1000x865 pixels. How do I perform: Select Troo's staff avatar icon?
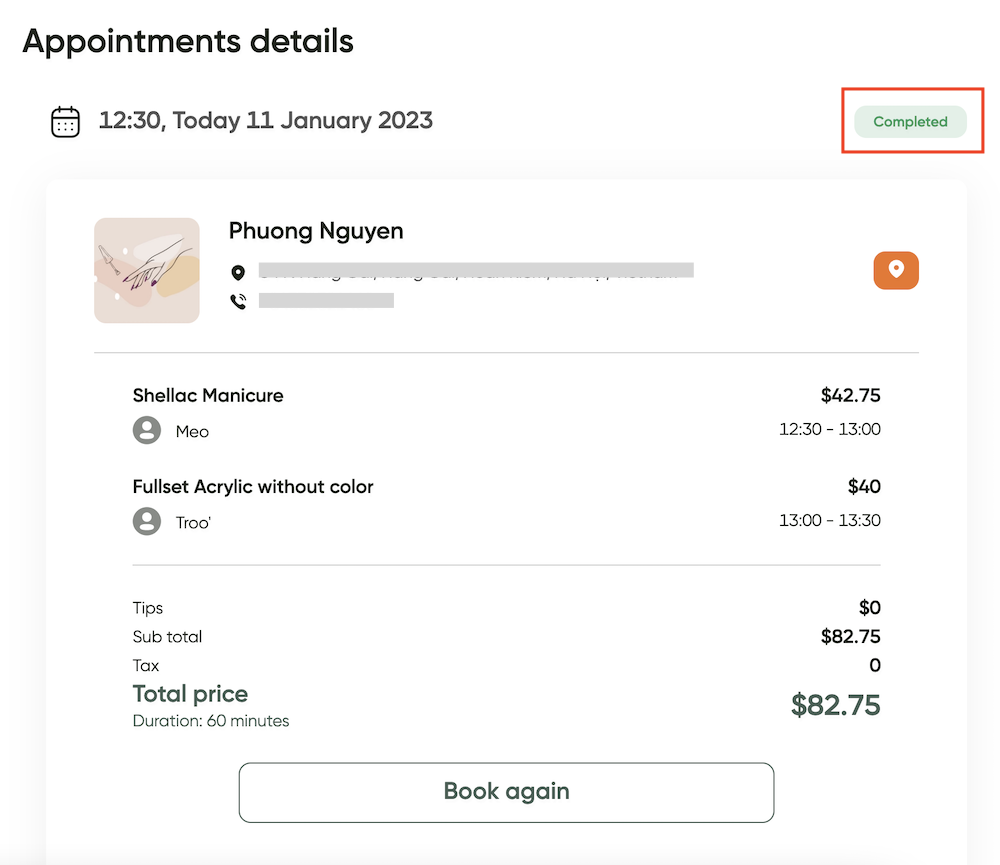(x=147, y=522)
